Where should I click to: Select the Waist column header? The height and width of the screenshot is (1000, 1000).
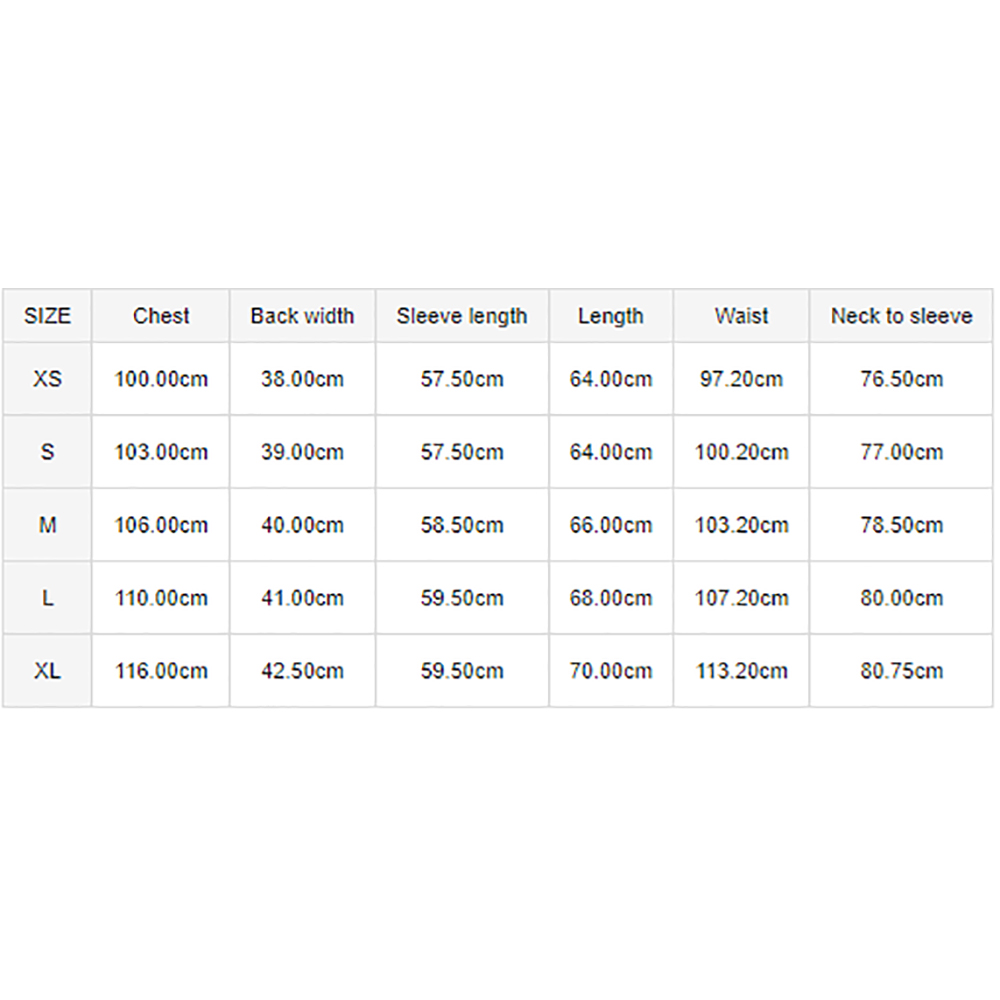(741, 316)
